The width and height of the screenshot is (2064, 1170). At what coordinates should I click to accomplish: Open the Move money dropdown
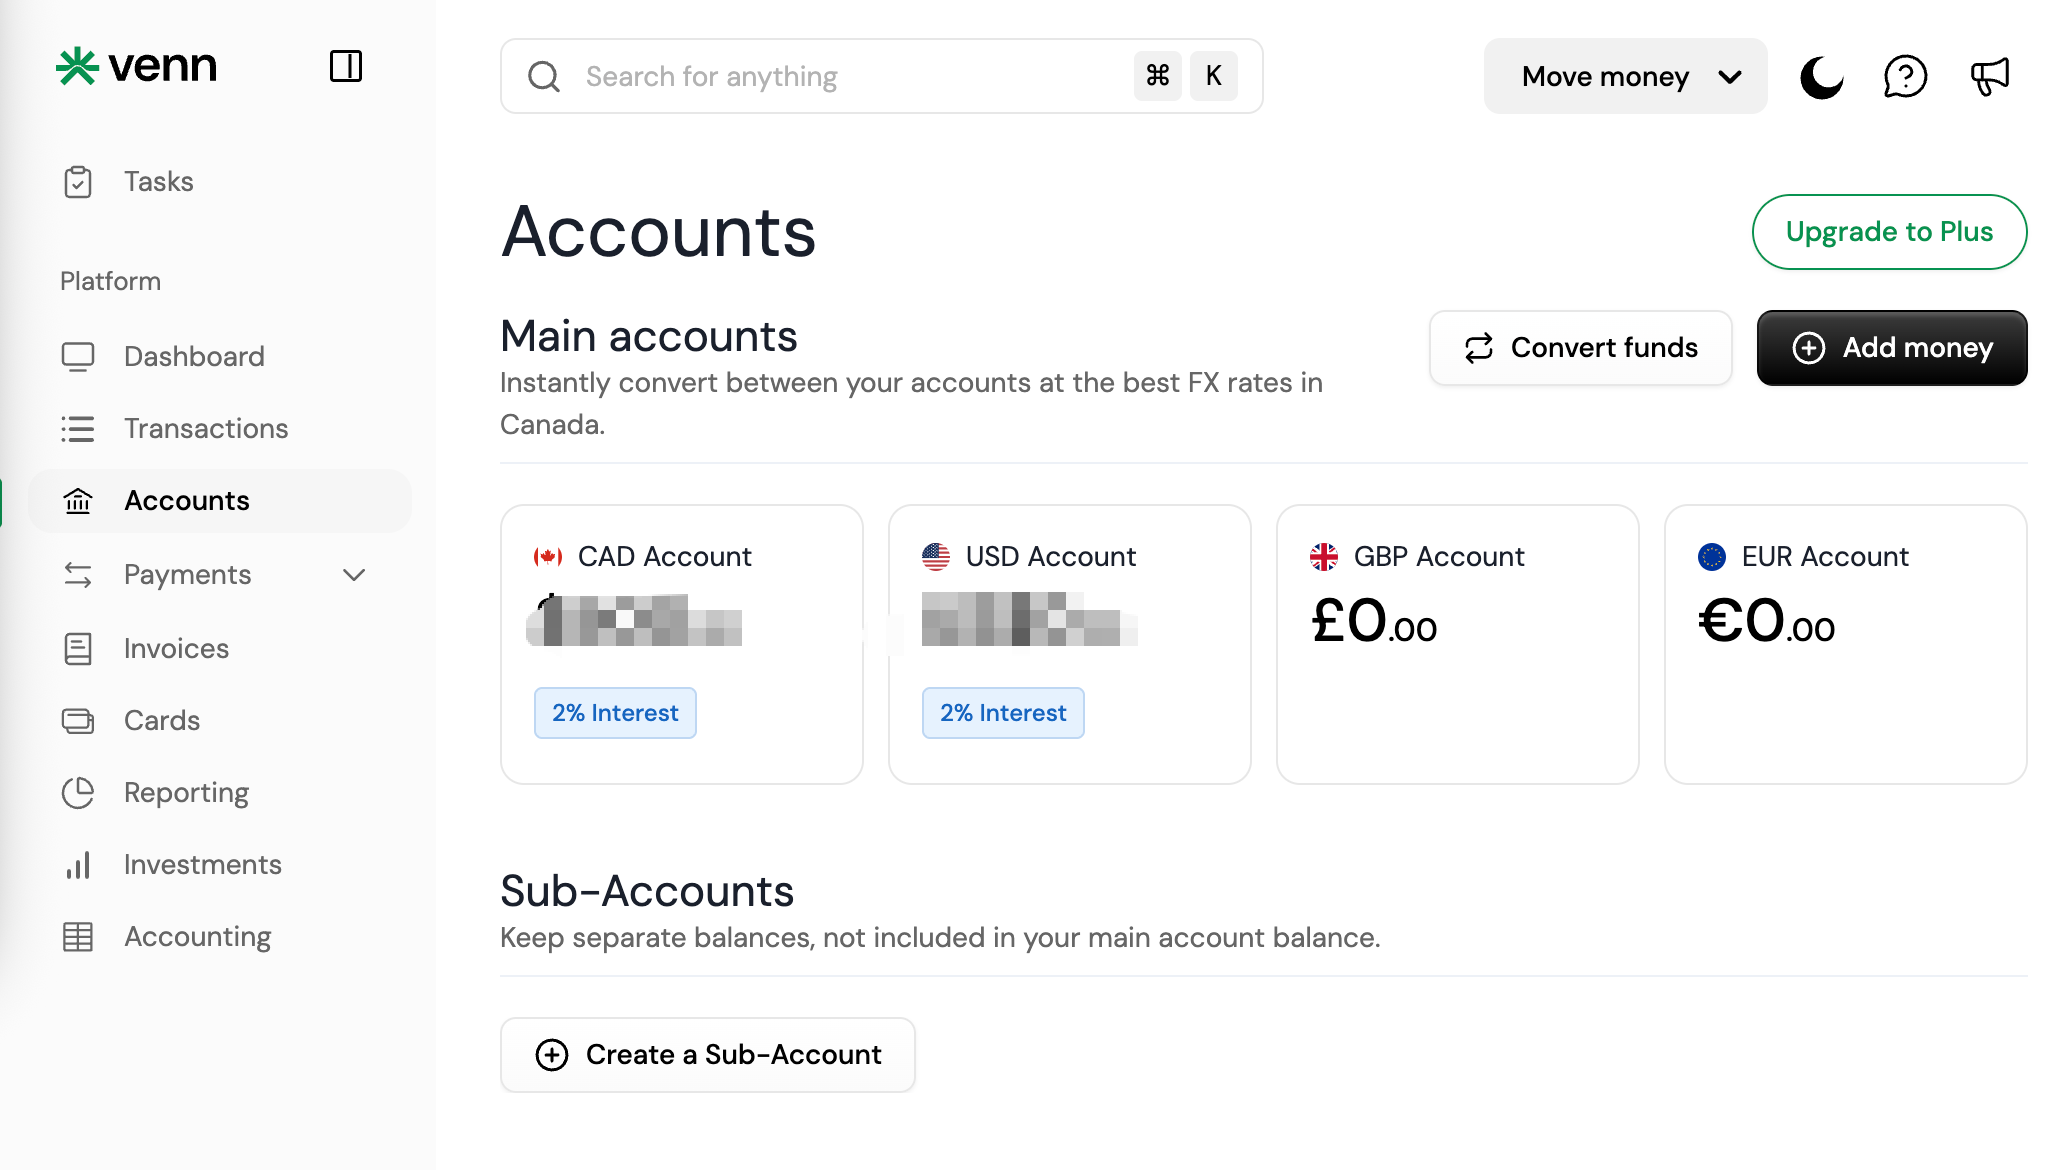[1625, 76]
